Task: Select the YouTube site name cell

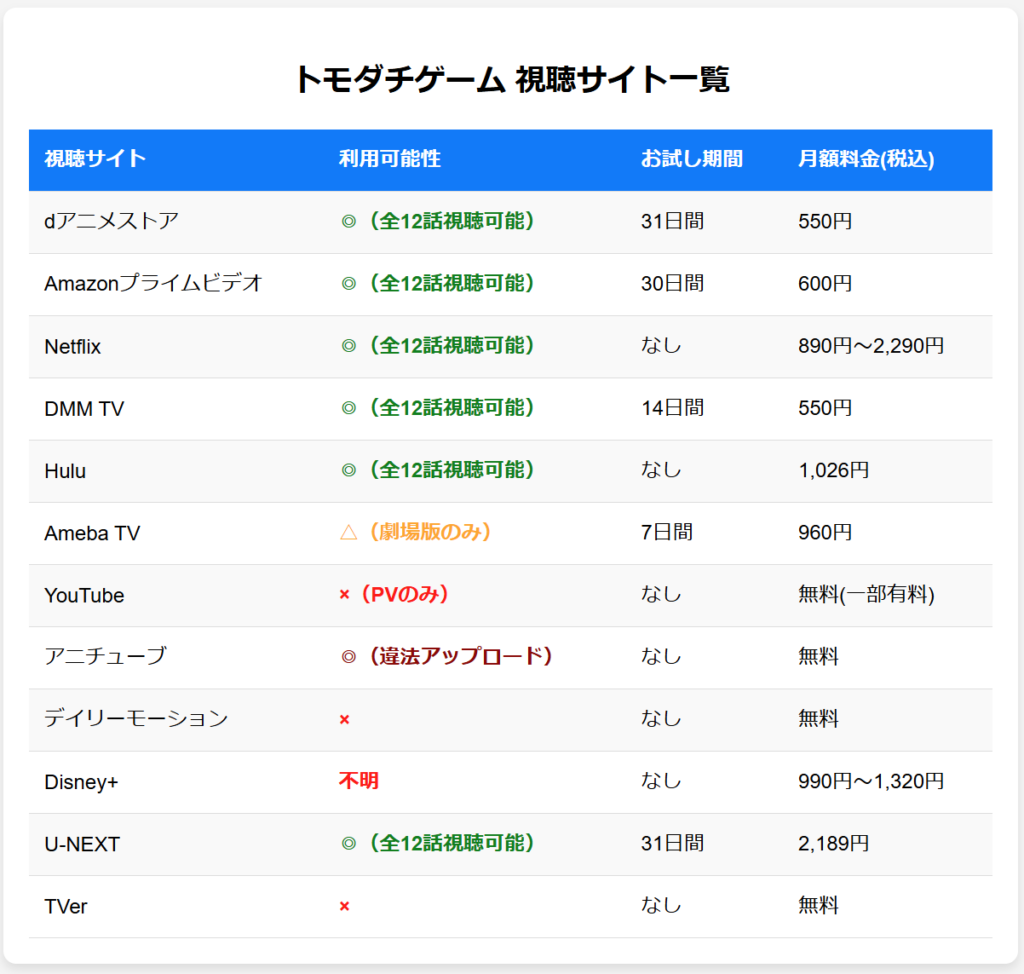Action: [84, 595]
